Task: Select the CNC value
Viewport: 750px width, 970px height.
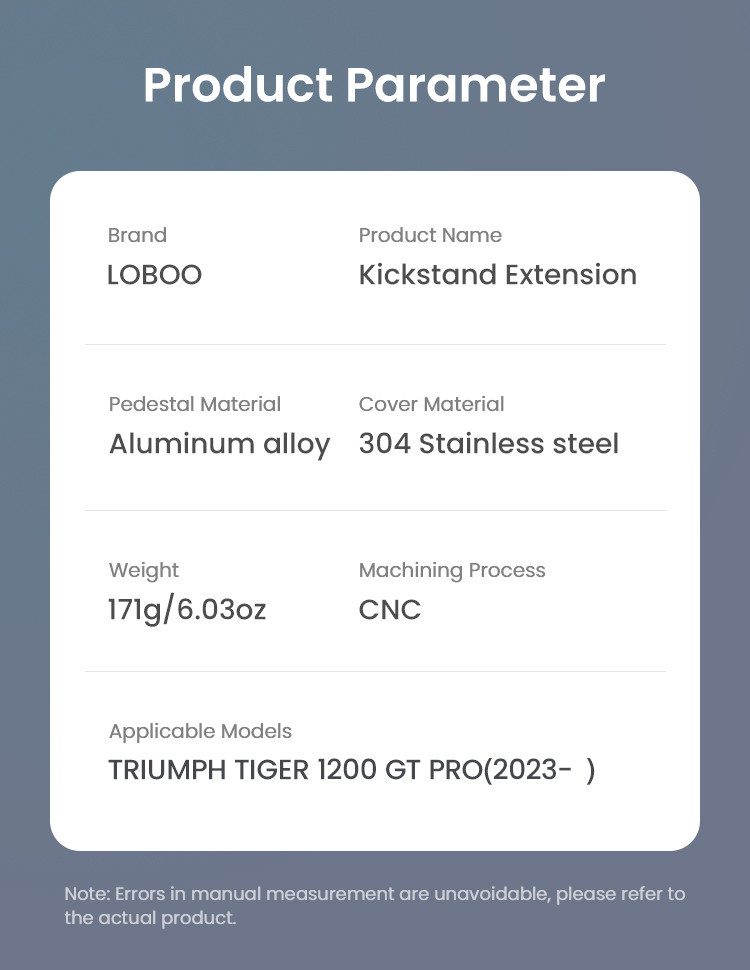Action: point(390,609)
